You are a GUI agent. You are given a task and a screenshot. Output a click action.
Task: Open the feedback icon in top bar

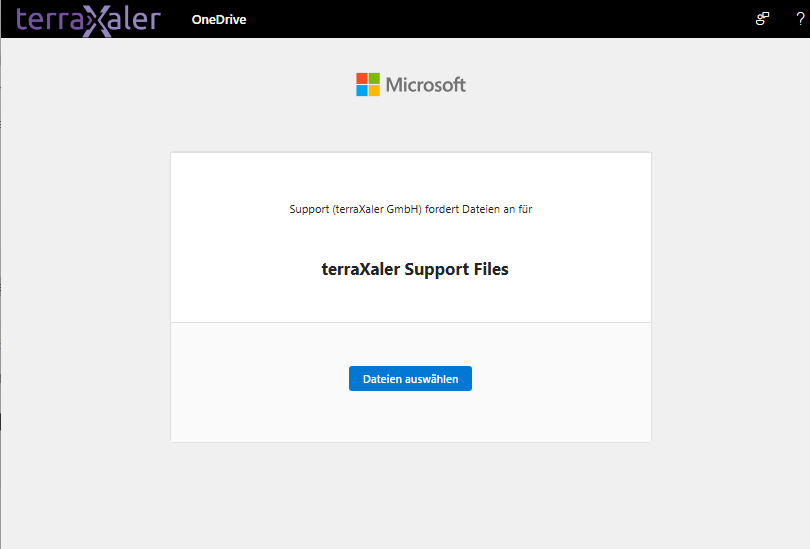[x=762, y=19]
